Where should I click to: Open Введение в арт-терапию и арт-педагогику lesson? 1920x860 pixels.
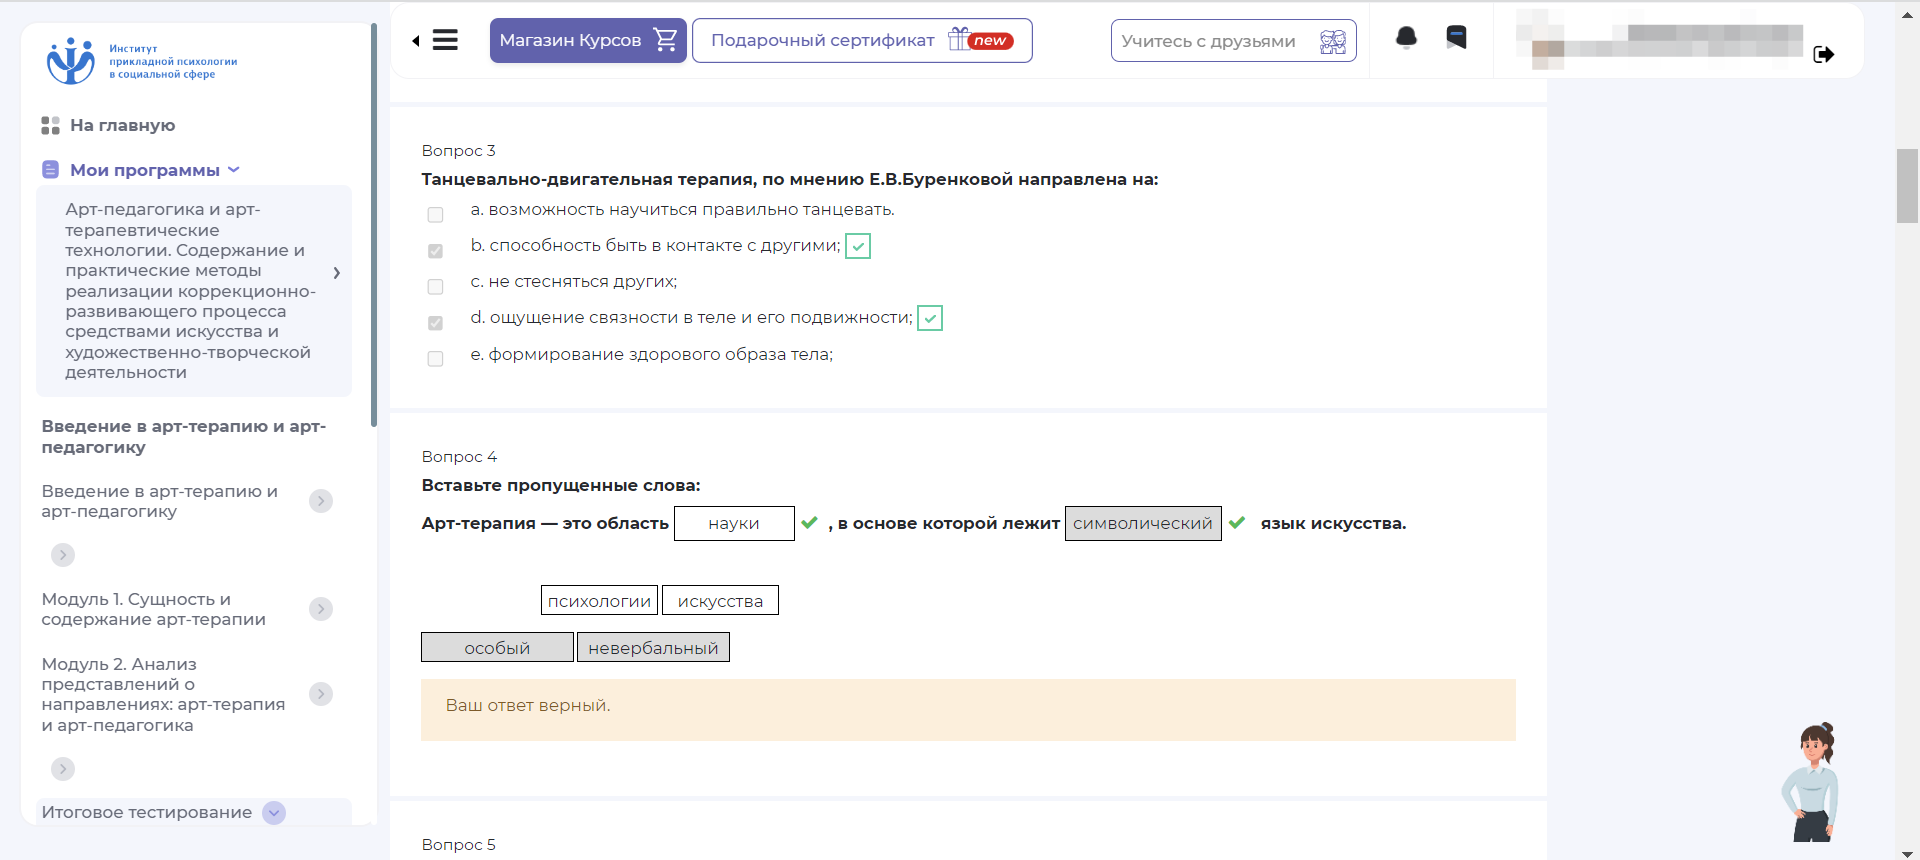click(x=160, y=501)
